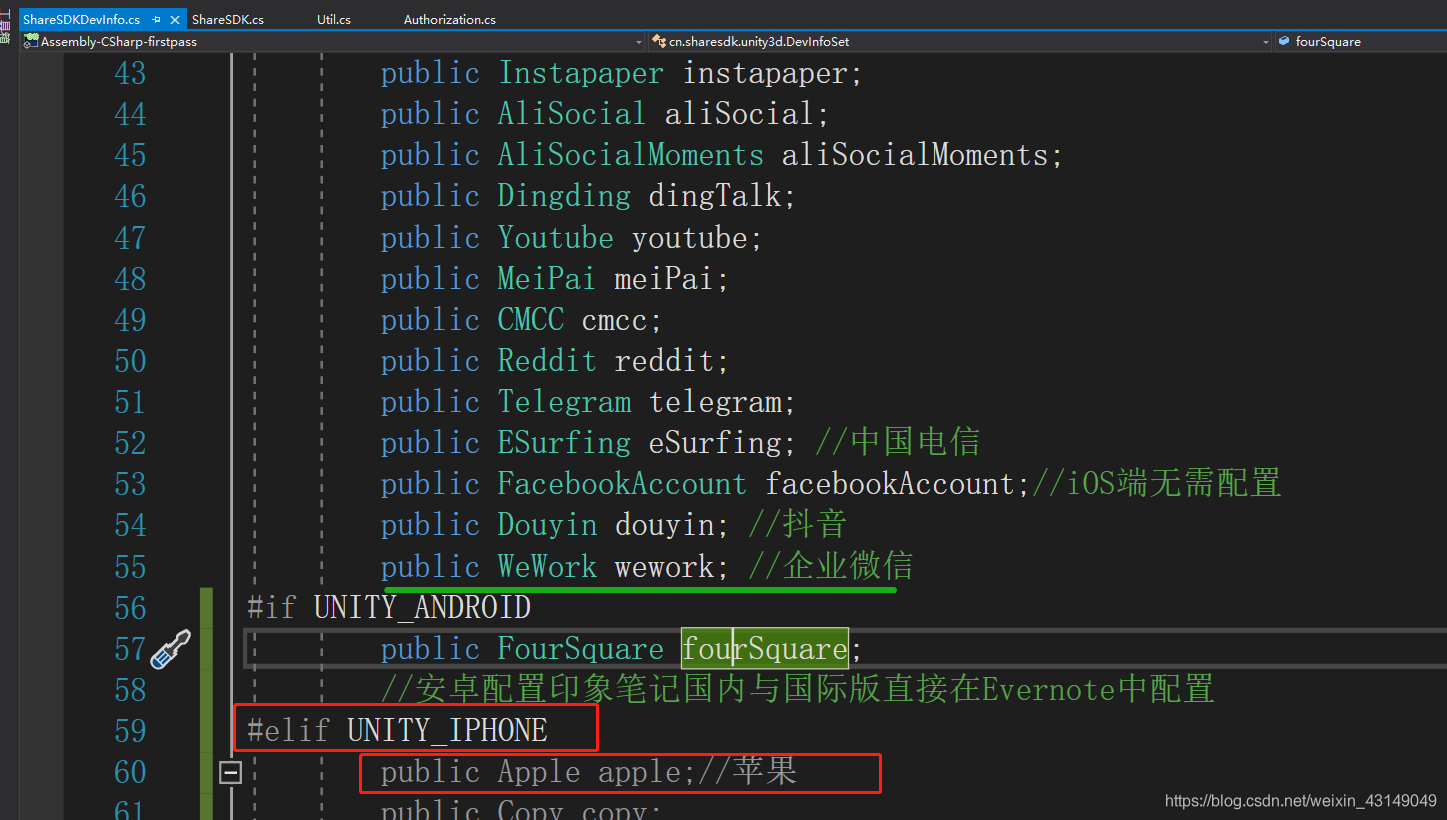
Task: Click the public keyword on line 49
Action: [430, 320]
